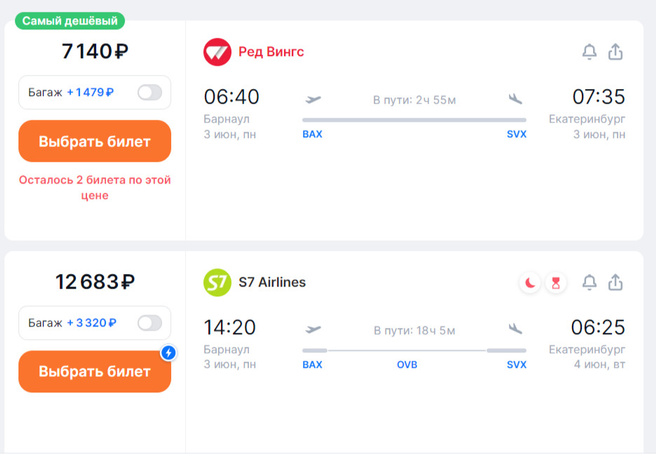Click the SVX code on Red Wings flight
The height and width of the screenshot is (459, 656).
click(516, 134)
